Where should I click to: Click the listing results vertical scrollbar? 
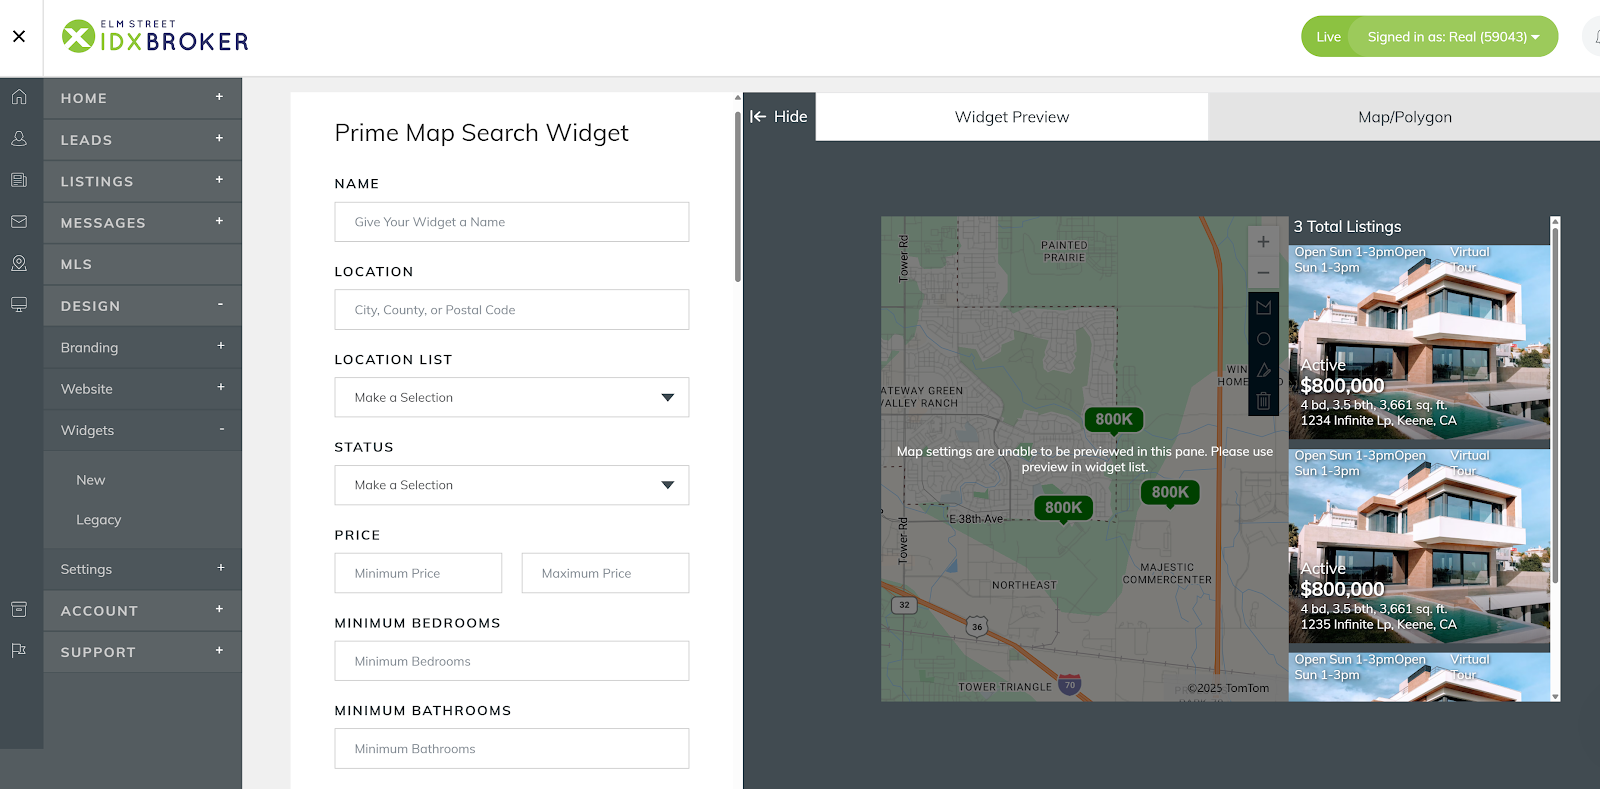[x=1555, y=405]
